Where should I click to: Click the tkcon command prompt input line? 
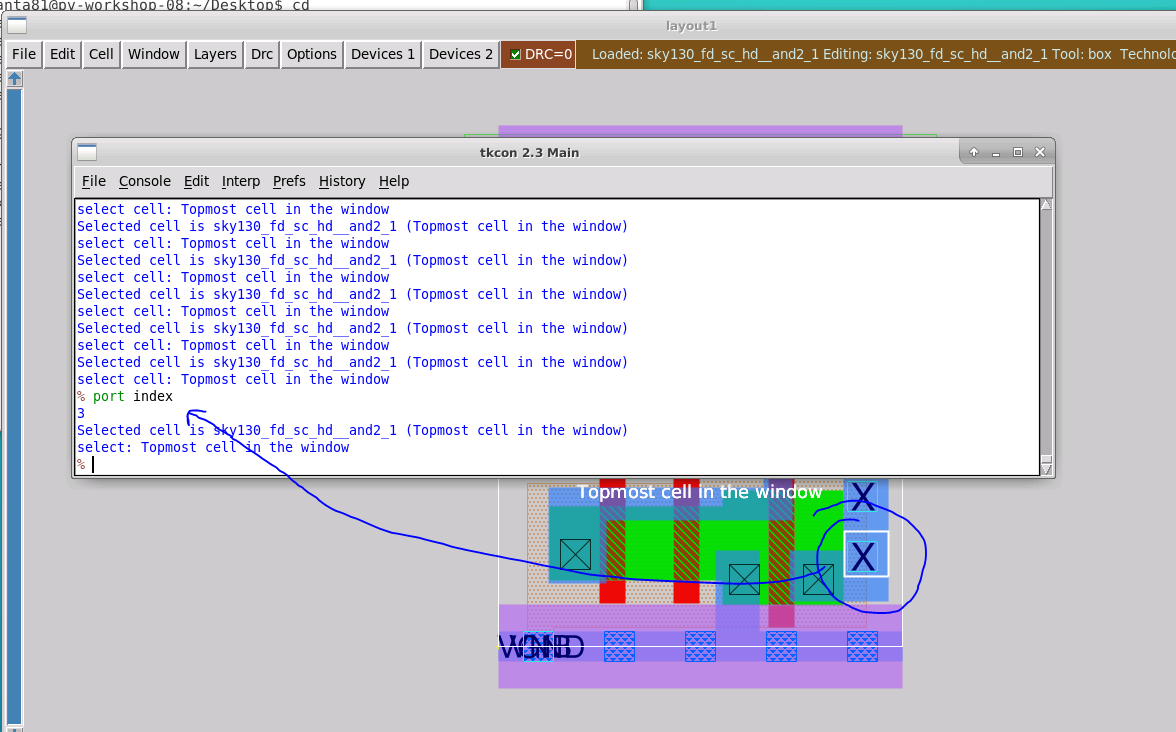point(557,465)
